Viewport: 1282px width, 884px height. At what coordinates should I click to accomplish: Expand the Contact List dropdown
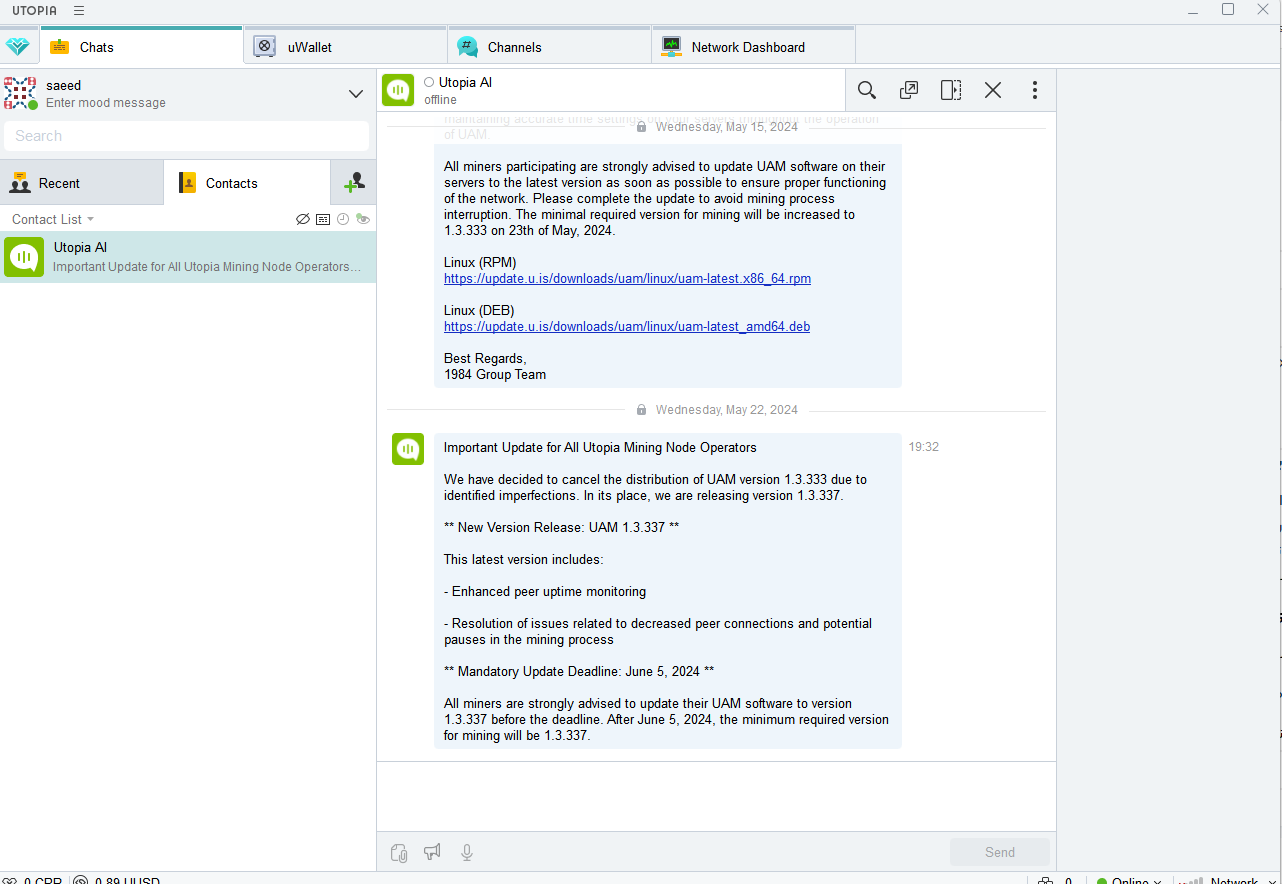(x=53, y=219)
